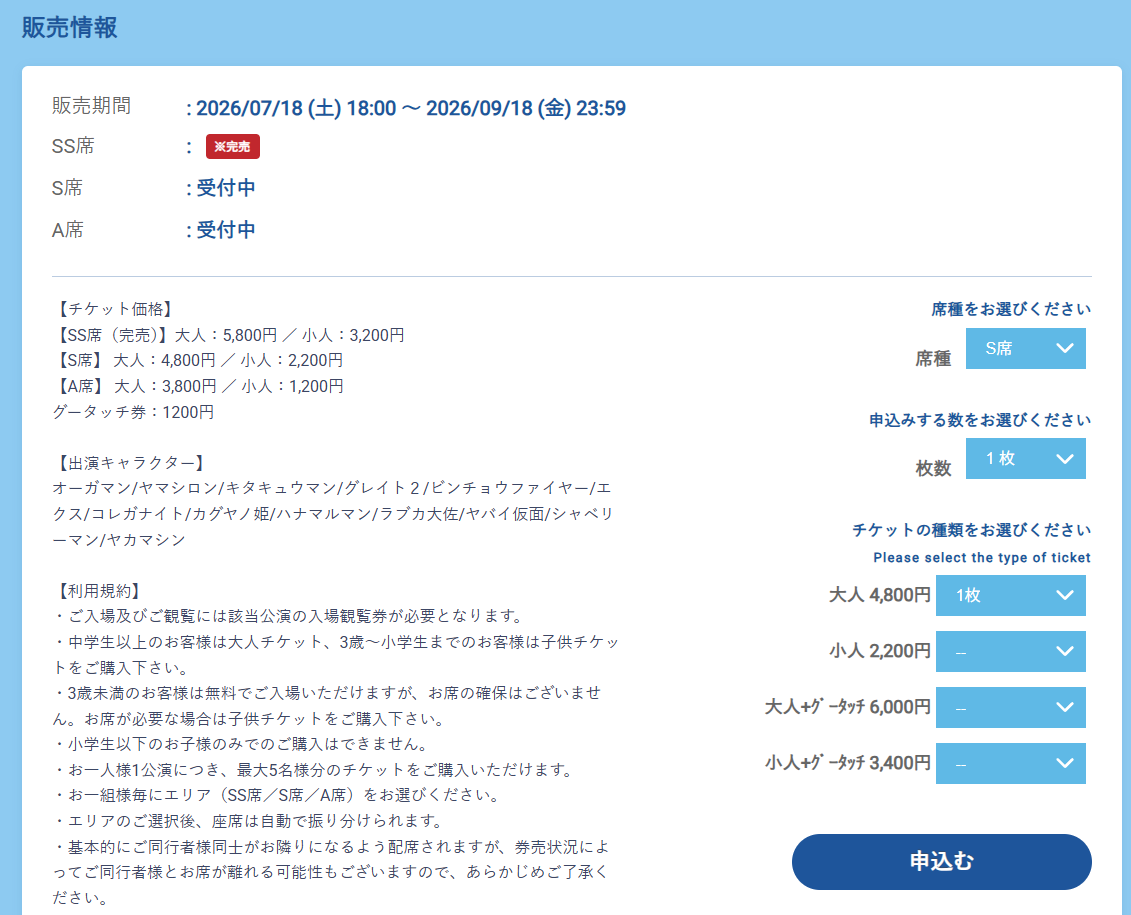The width and height of the screenshot is (1131, 915).
Task: Open the 小人+グータッチ 3,400円 quantity dropdown
Action: coord(1011,764)
